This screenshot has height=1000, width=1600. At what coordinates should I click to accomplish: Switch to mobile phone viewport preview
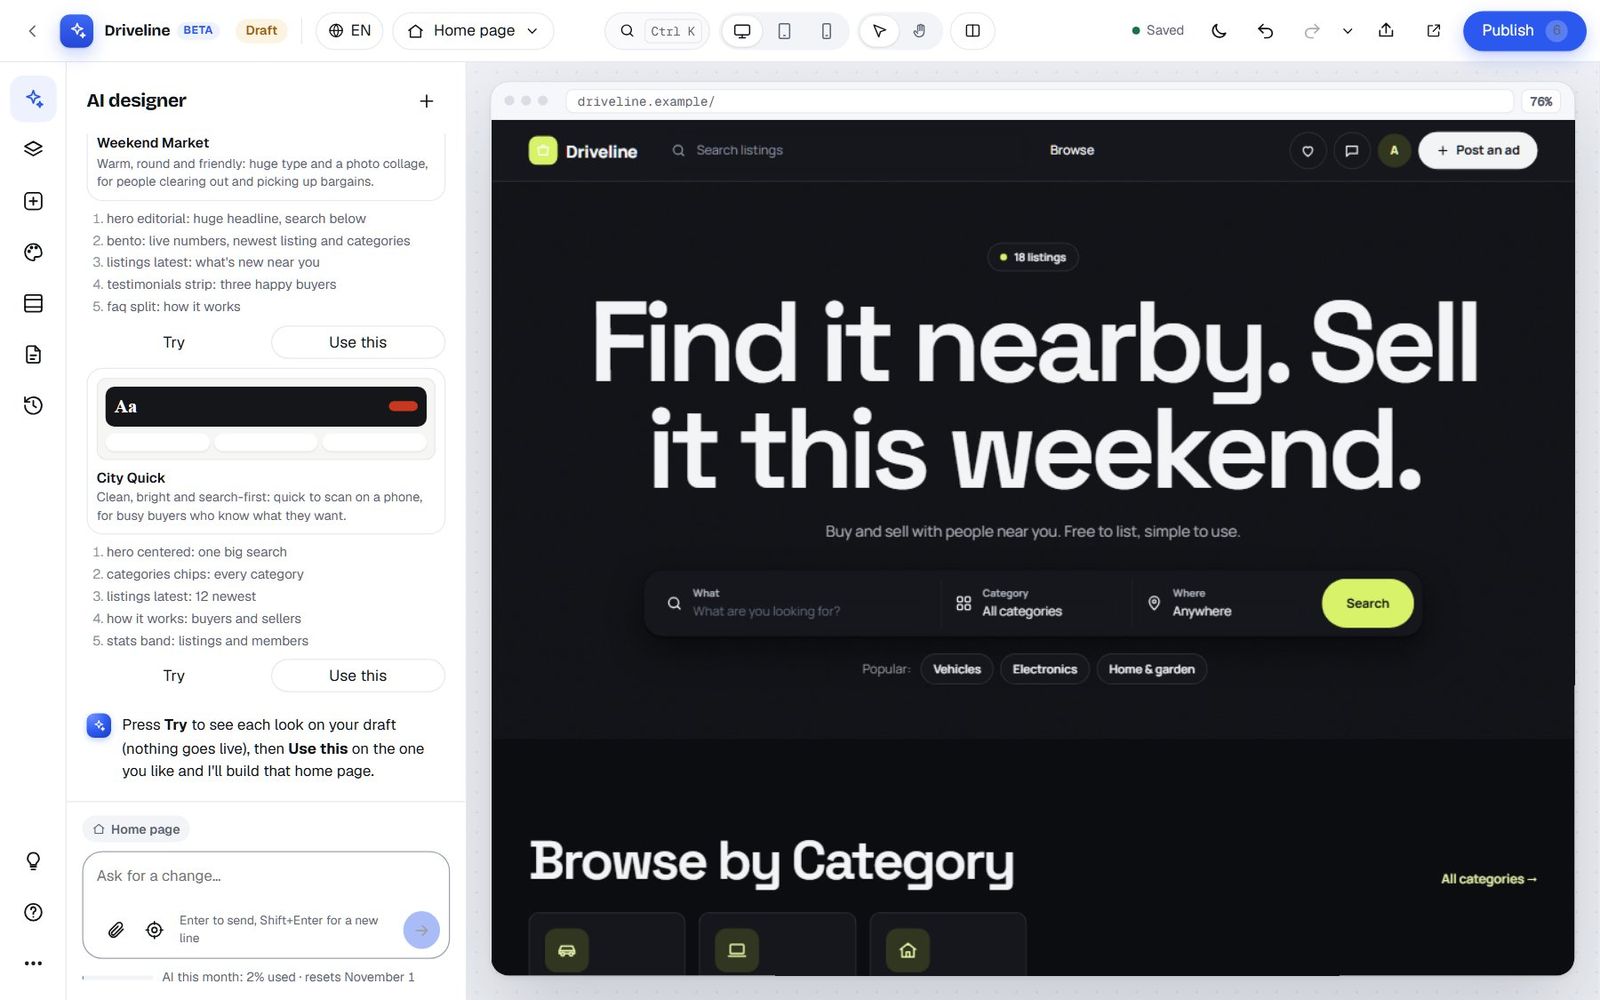826,31
